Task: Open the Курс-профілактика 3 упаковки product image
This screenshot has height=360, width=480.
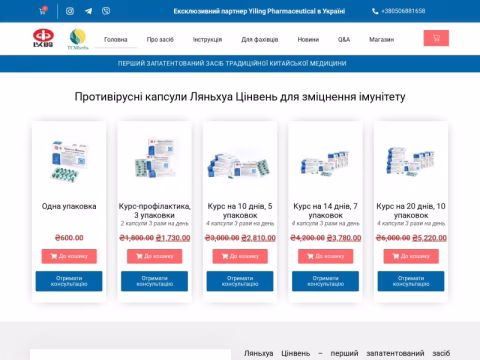Action: tap(155, 157)
